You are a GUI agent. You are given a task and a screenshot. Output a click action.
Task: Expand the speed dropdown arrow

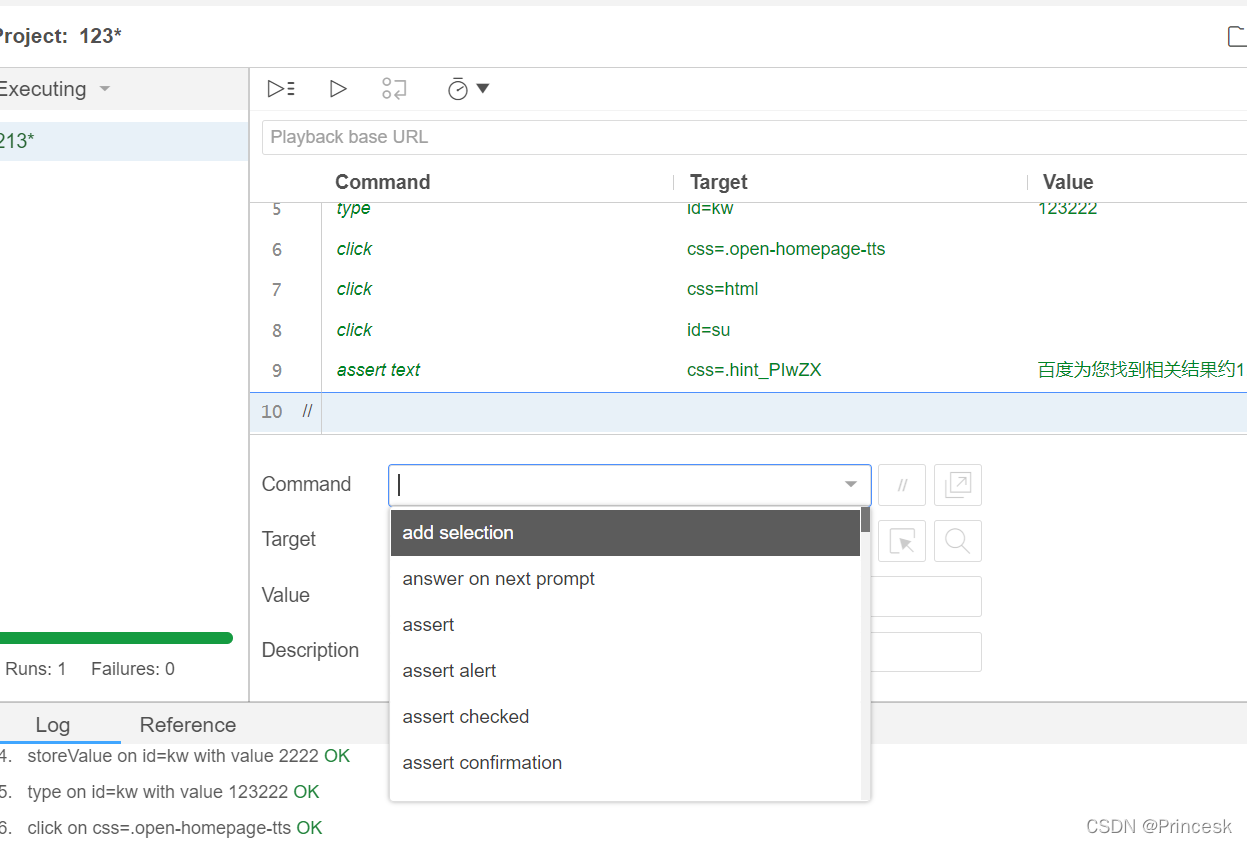point(483,88)
